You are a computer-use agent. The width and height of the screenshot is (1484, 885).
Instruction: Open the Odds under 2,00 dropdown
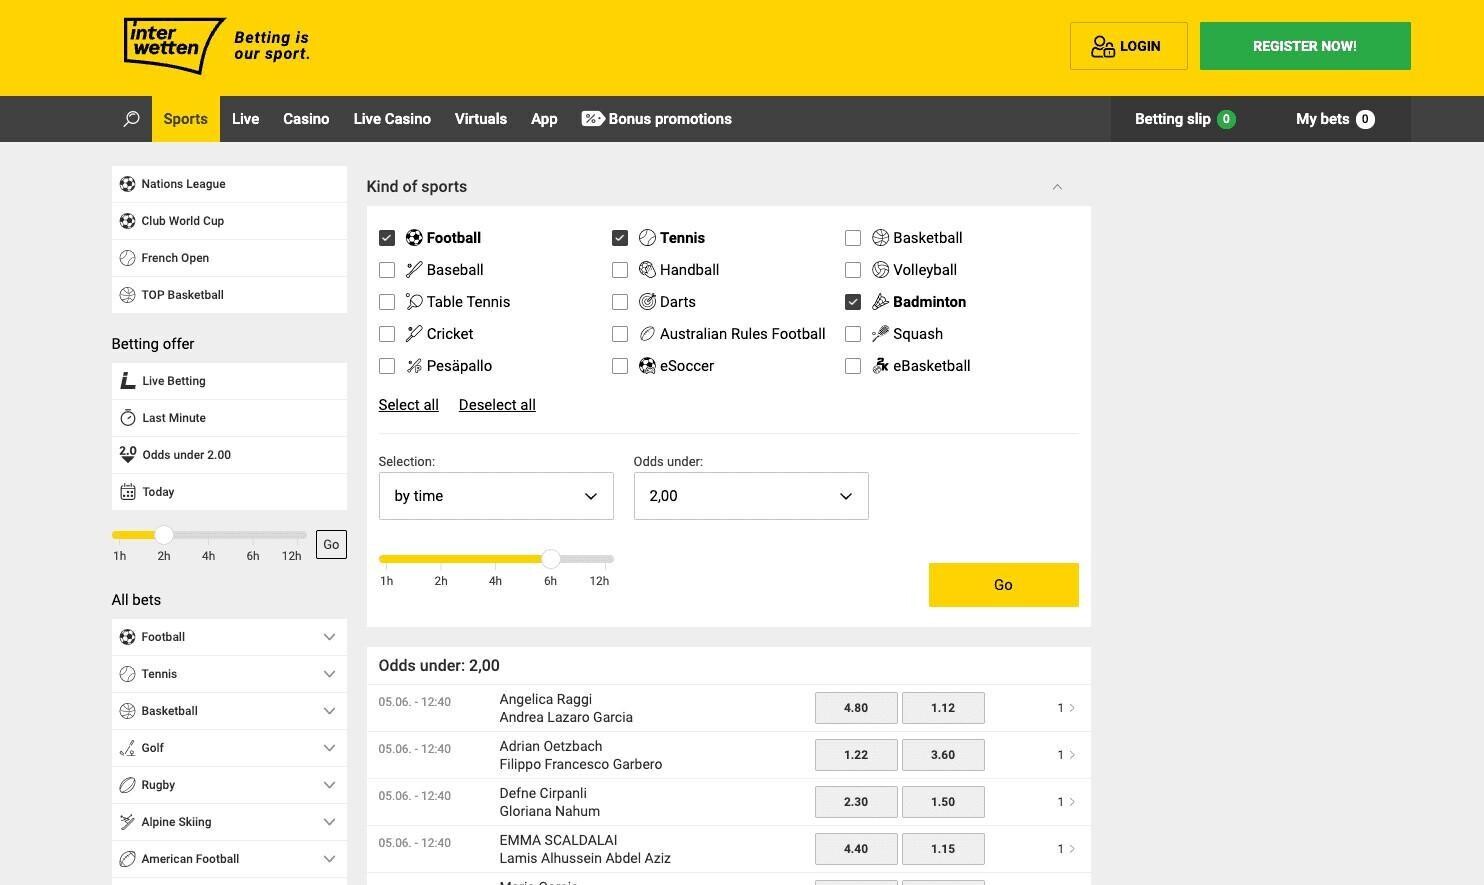coord(751,496)
